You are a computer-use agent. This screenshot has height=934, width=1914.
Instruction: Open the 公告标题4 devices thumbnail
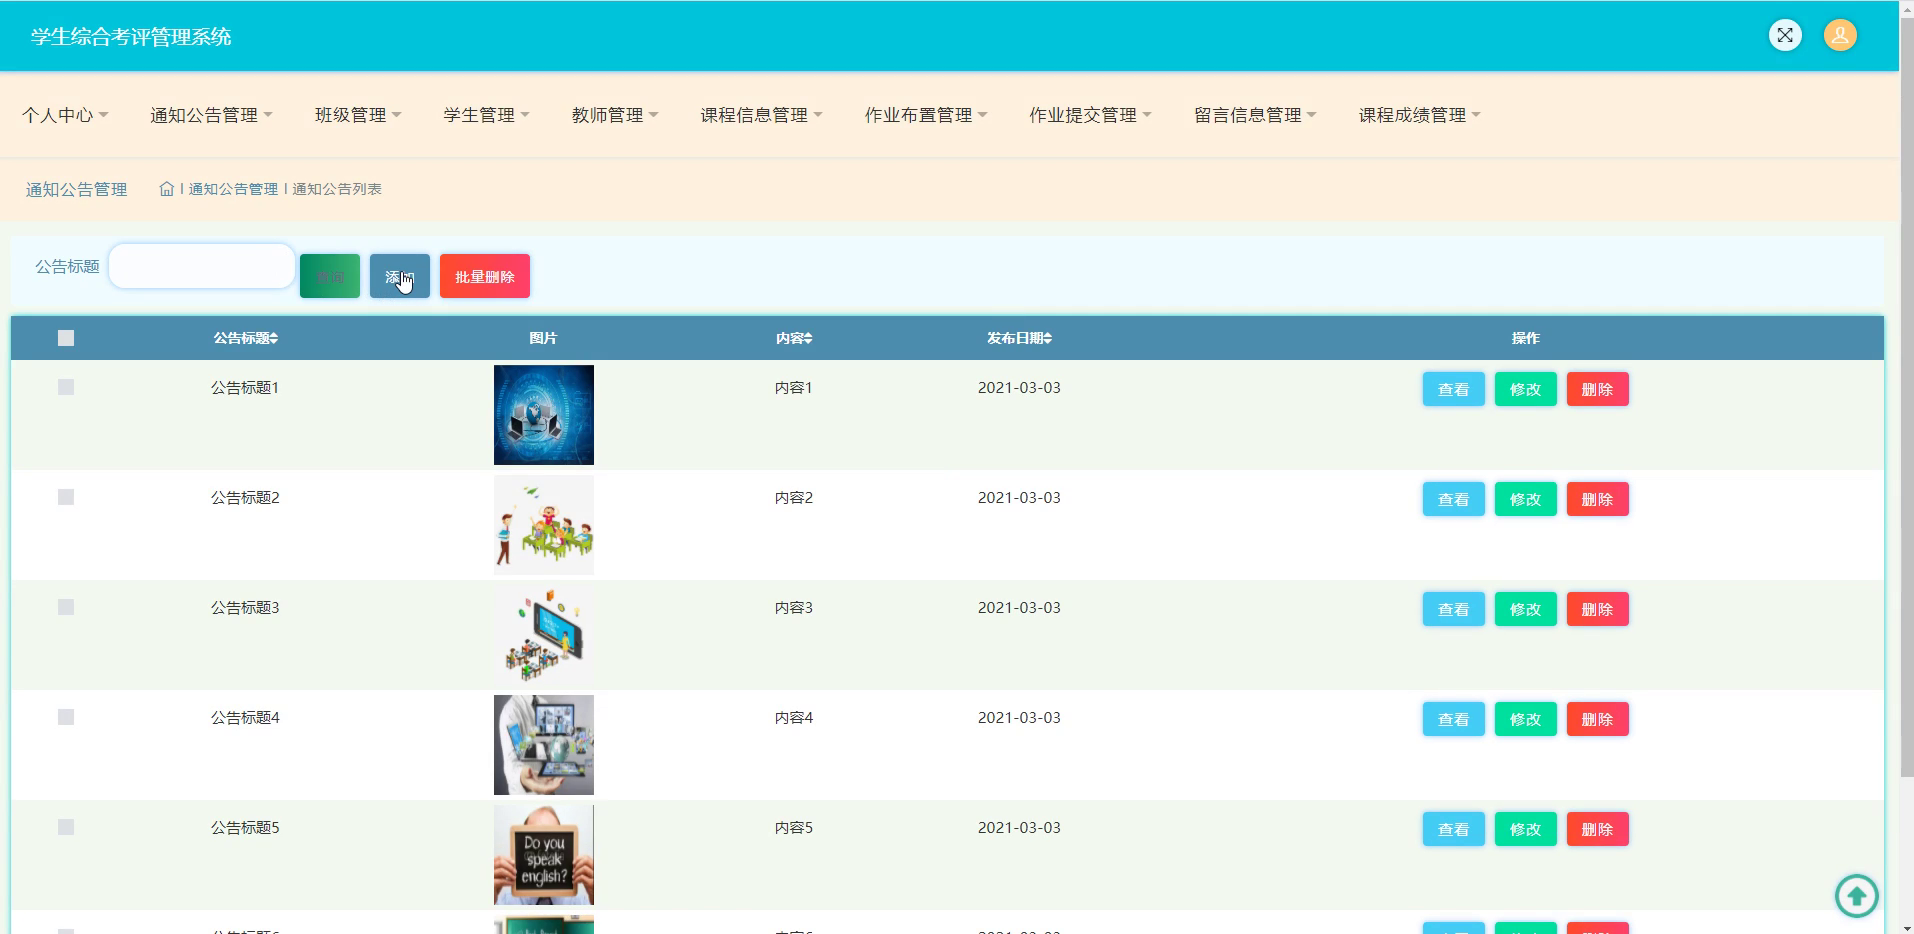coord(544,745)
